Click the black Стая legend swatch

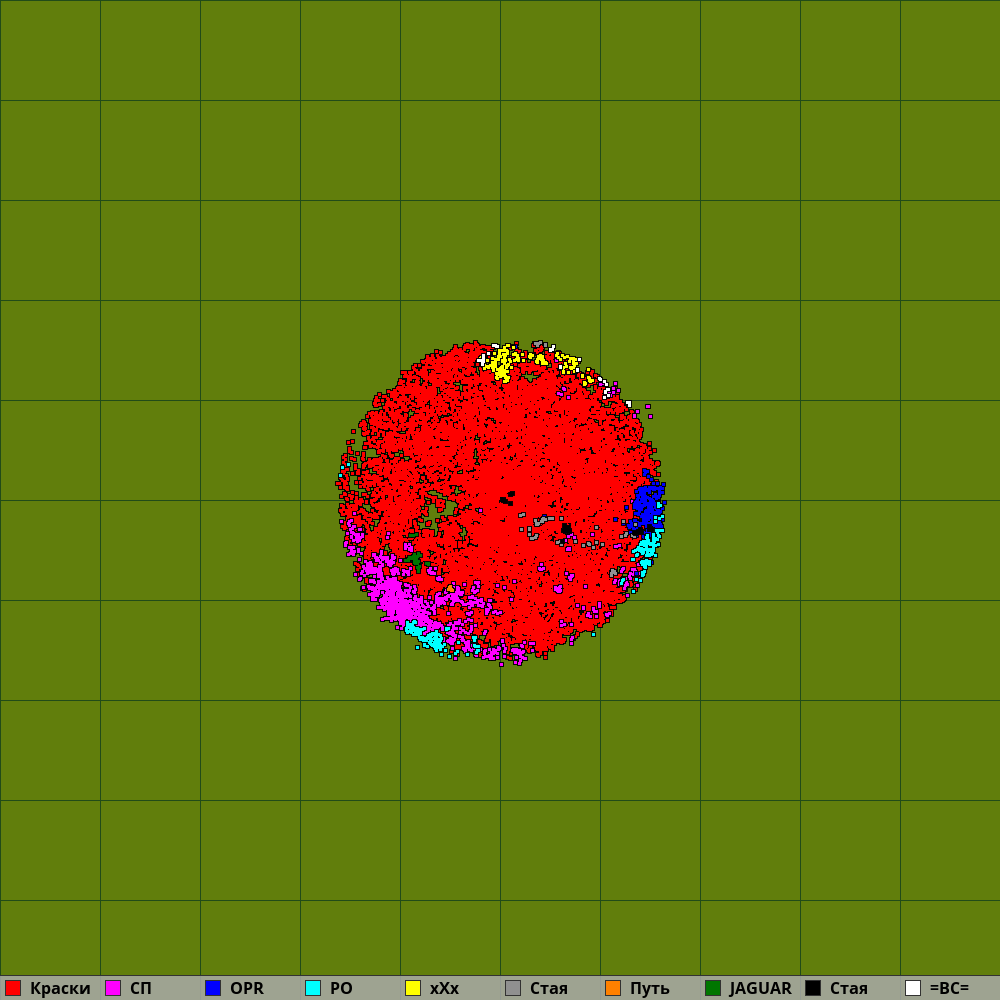[x=813, y=988]
